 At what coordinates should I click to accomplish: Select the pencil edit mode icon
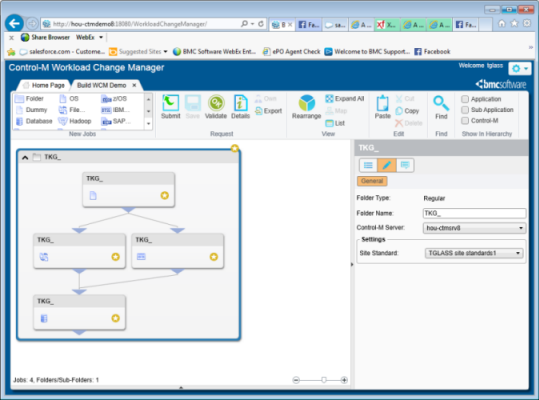(x=387, y=165)
